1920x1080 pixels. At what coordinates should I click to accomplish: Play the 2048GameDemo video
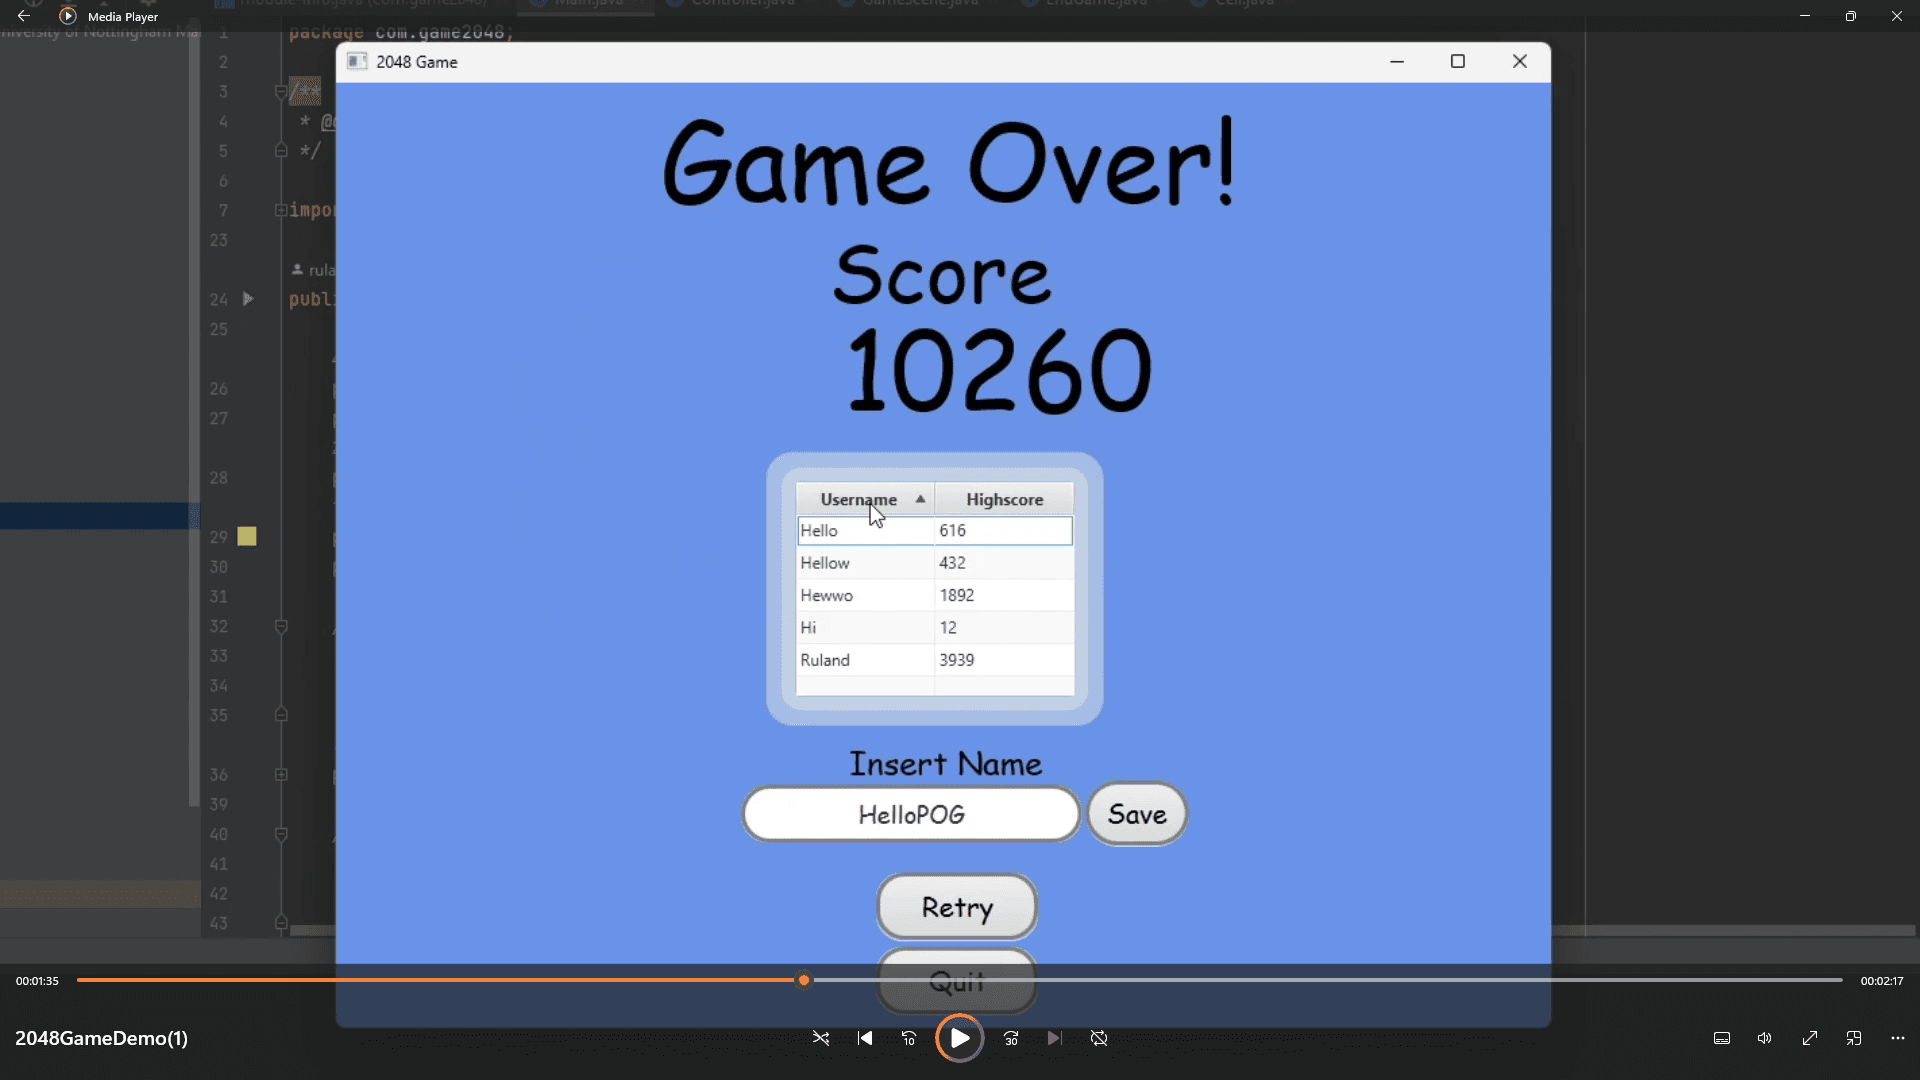(x=959, y=1038)
